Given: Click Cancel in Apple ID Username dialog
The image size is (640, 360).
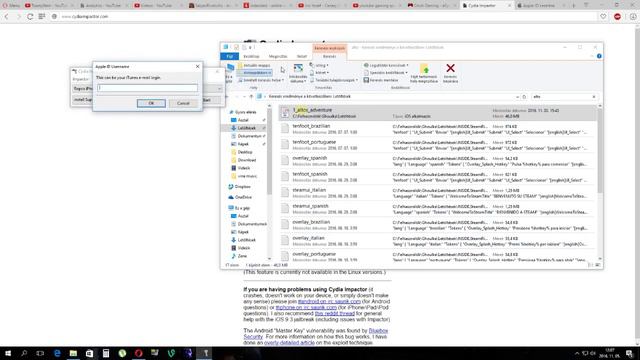Looking at the screenshot, I should [183, 103].
